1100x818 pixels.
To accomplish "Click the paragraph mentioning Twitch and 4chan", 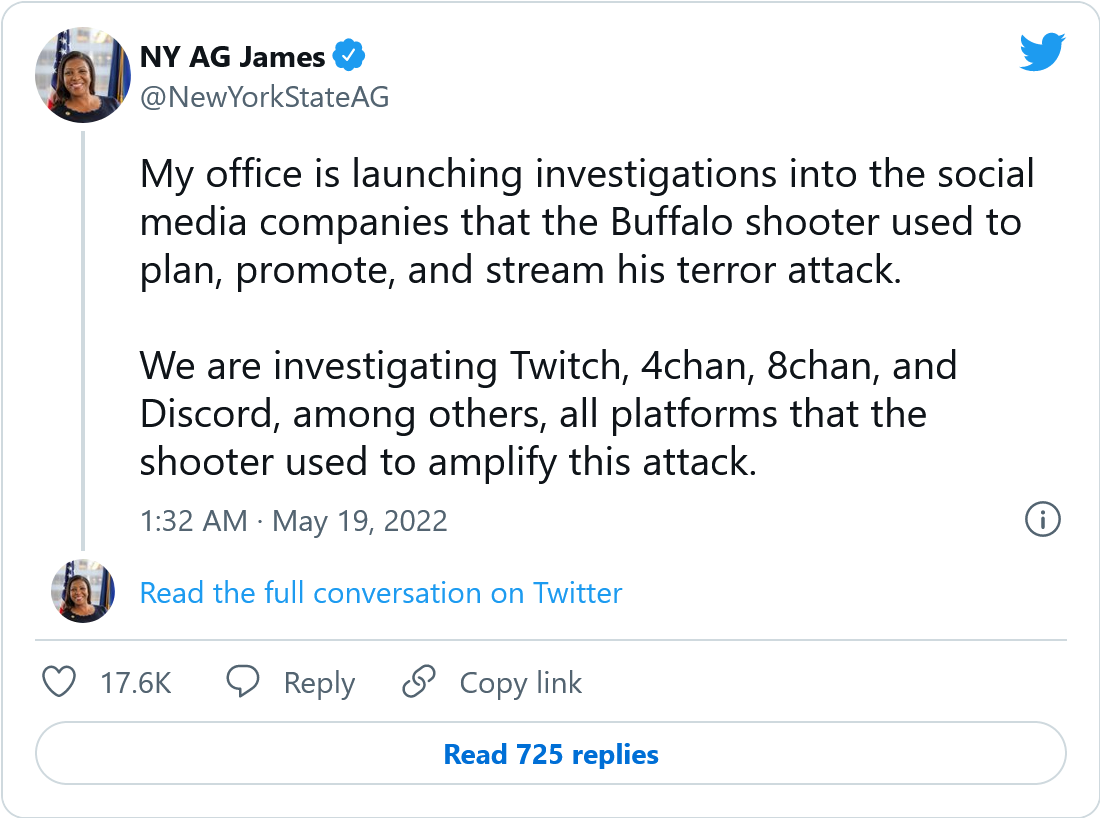I will [548, 414].
